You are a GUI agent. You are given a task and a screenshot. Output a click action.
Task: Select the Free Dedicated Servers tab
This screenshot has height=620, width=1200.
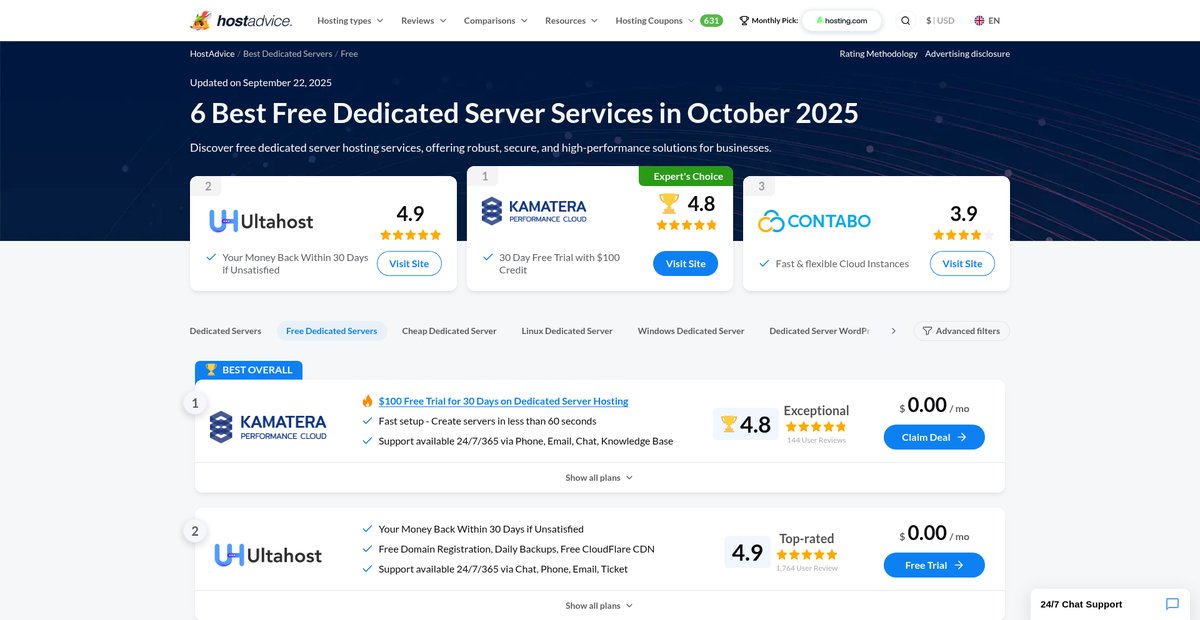pyautogui.click(x=332, y=331)
